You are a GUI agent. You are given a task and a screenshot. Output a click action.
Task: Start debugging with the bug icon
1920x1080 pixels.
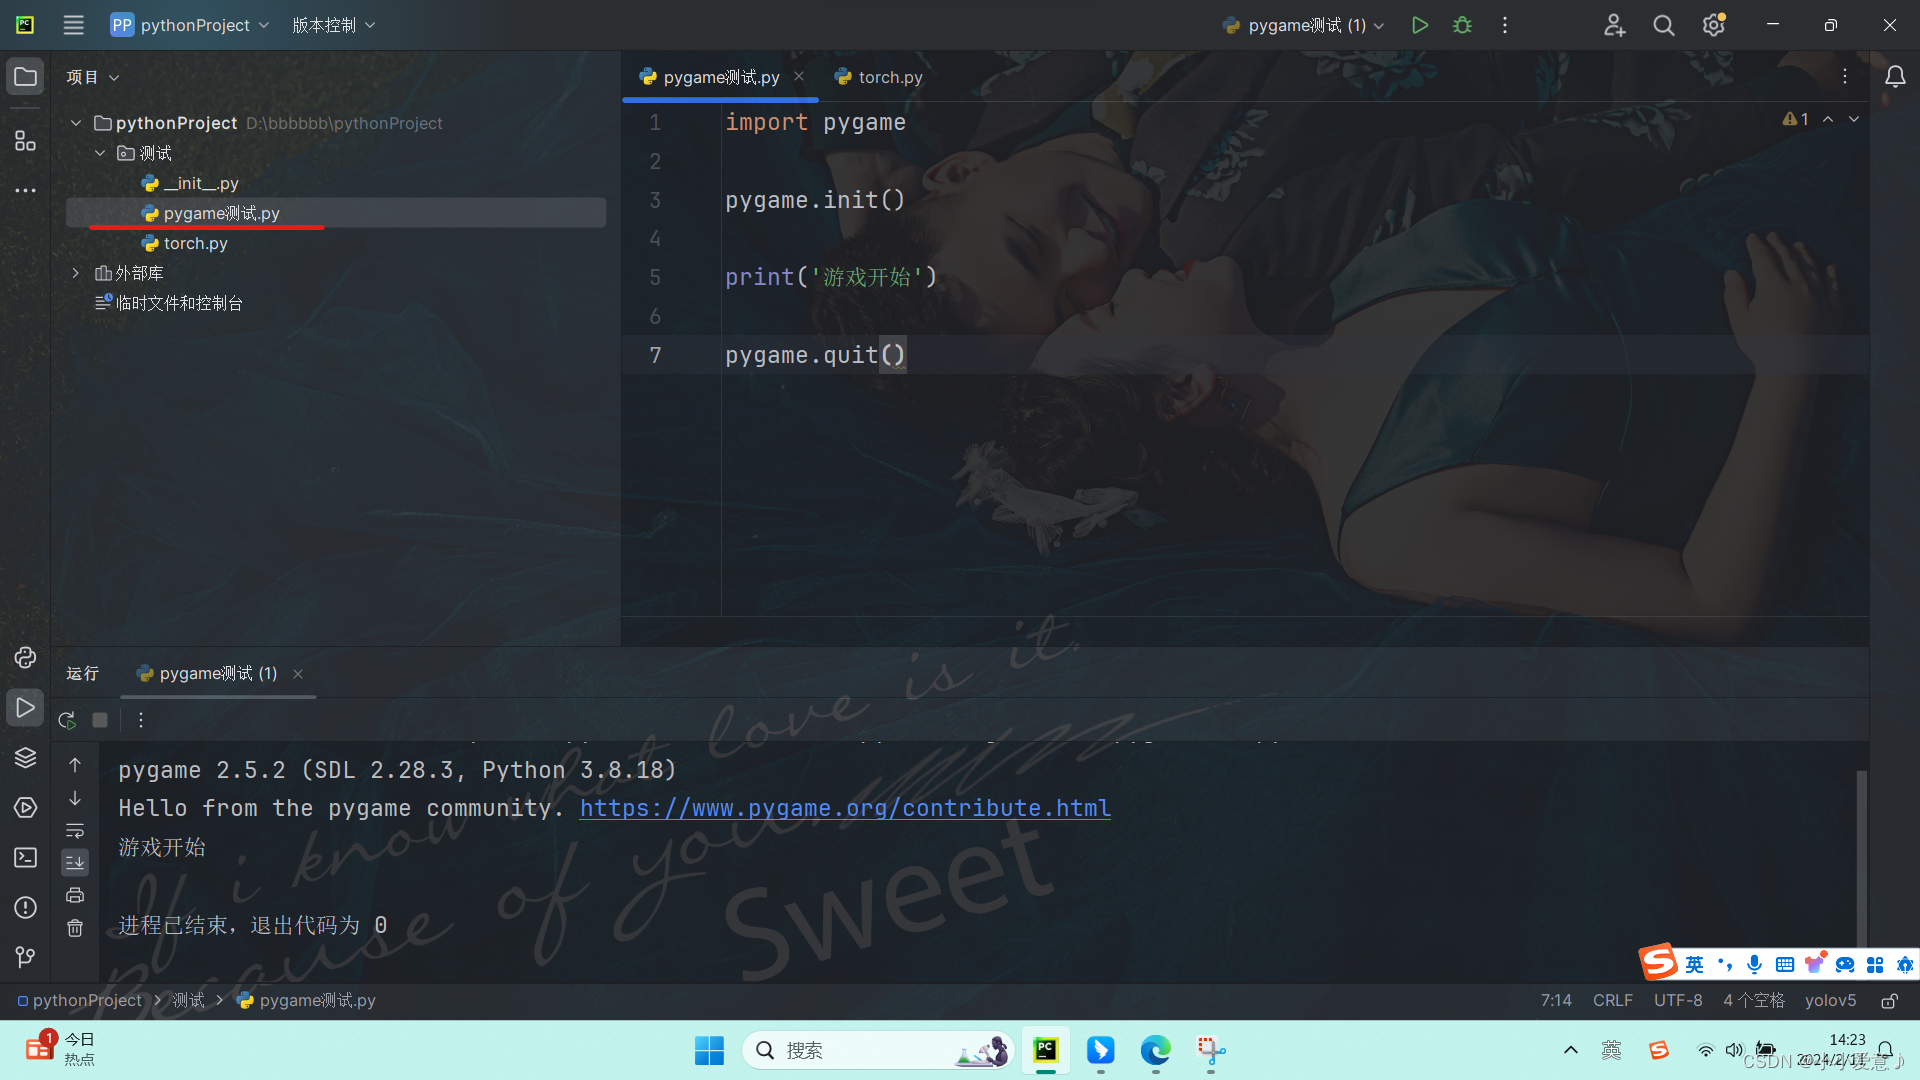1462,25
